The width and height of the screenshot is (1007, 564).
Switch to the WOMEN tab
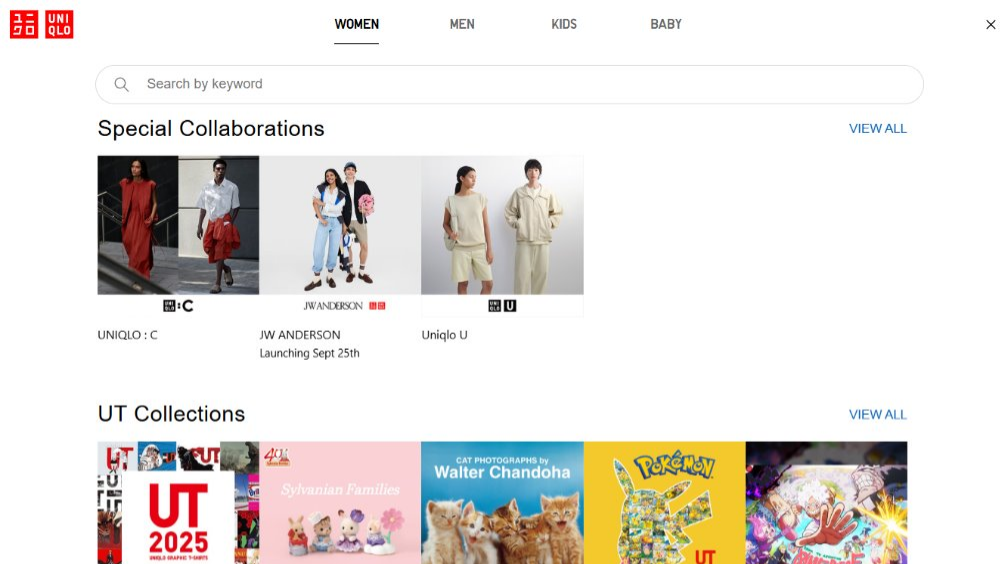pos(356,24)
